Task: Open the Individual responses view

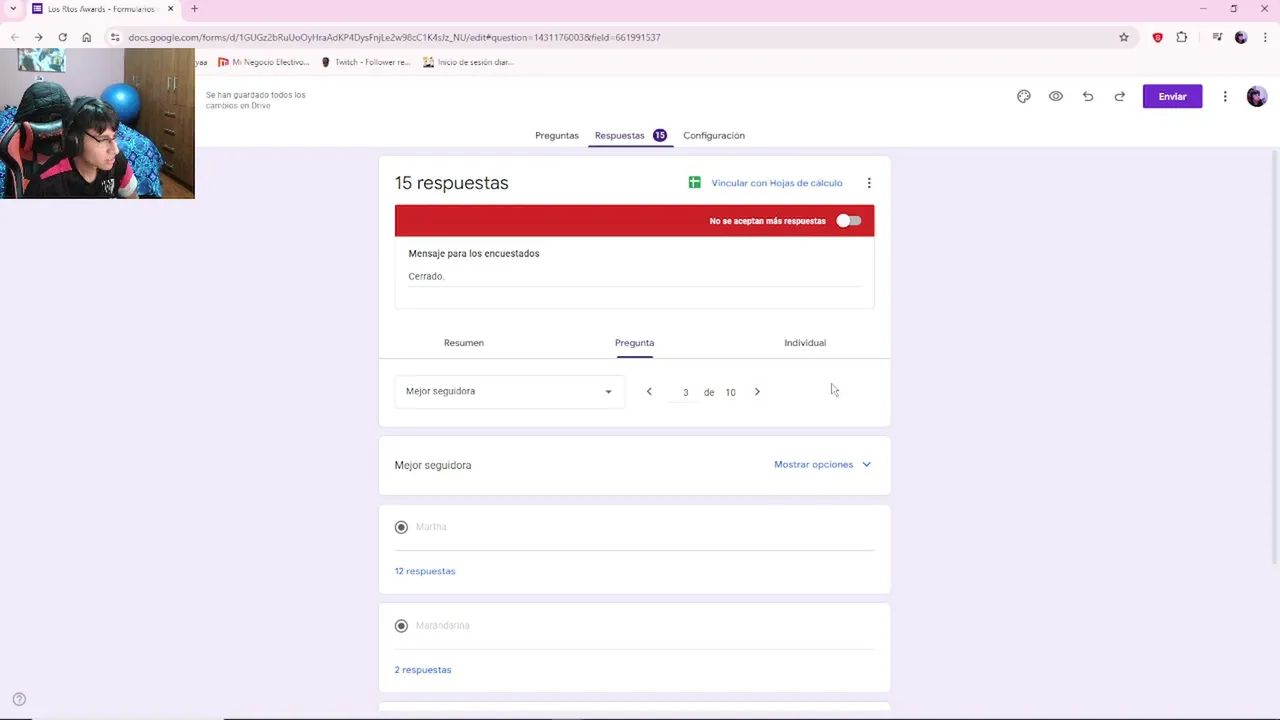Action: point(805,343)
